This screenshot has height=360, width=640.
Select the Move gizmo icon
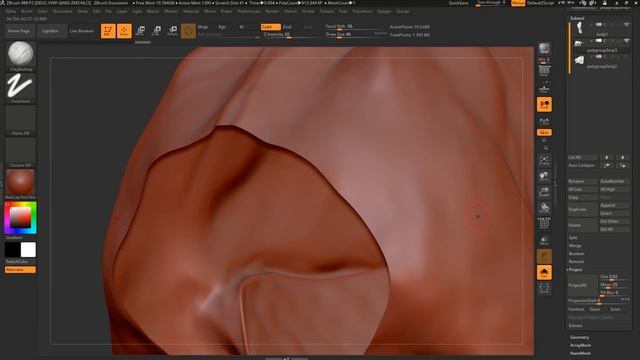pyautogui.click(x=140, y=31)
